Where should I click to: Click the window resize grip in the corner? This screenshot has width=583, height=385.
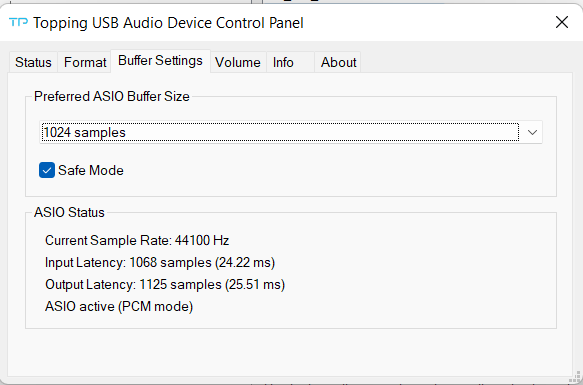[575, 376]
